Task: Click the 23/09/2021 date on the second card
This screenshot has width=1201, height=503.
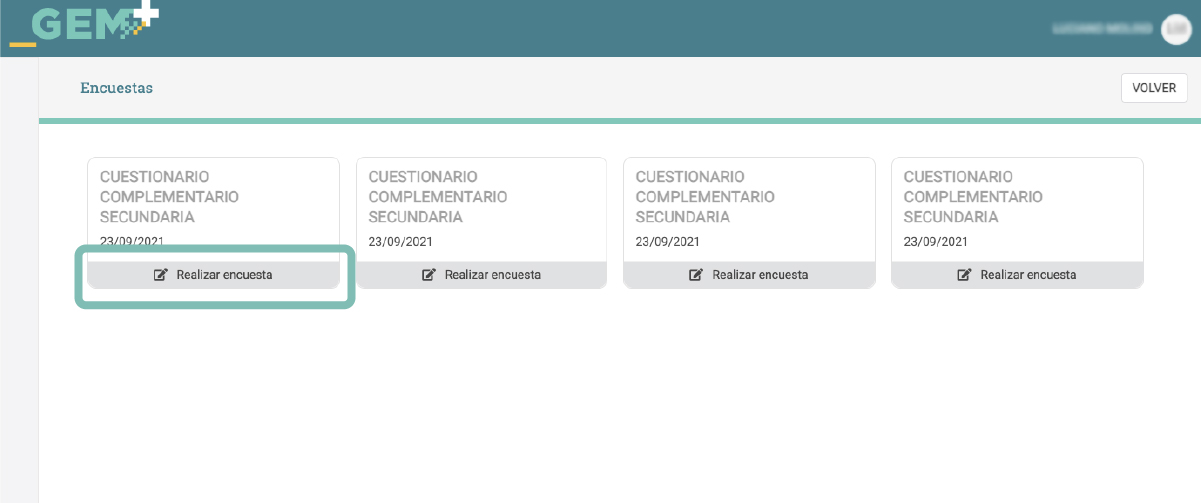Action: tap(400, 242)
